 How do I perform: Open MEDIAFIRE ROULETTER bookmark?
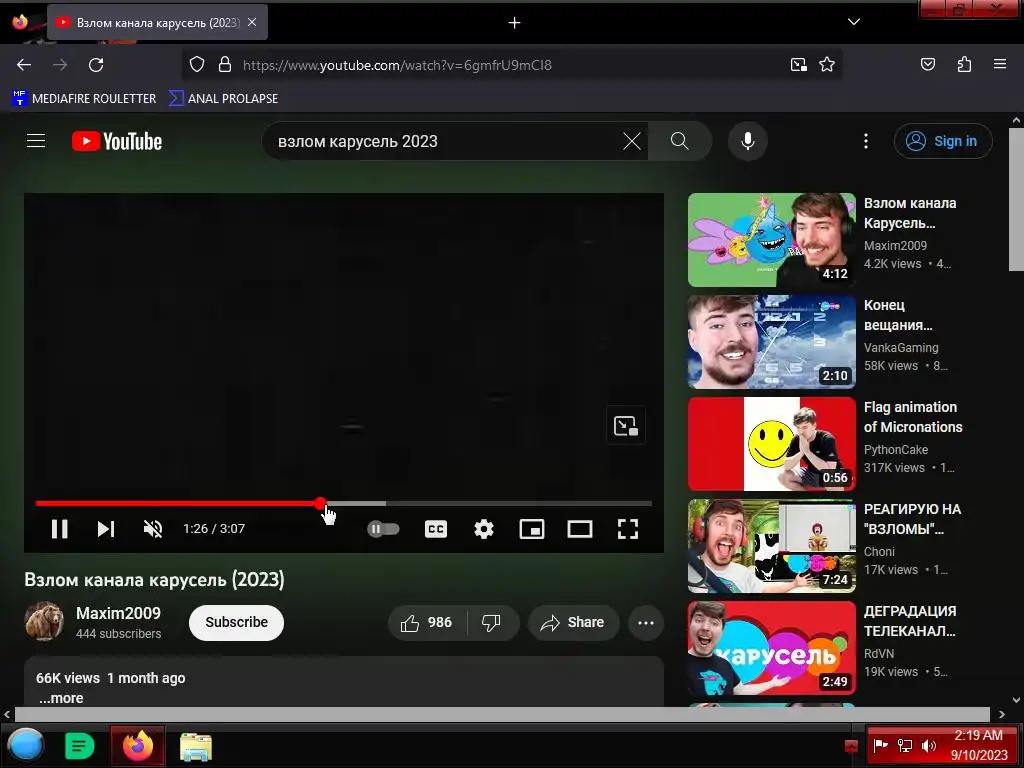[x=84, y=99]
